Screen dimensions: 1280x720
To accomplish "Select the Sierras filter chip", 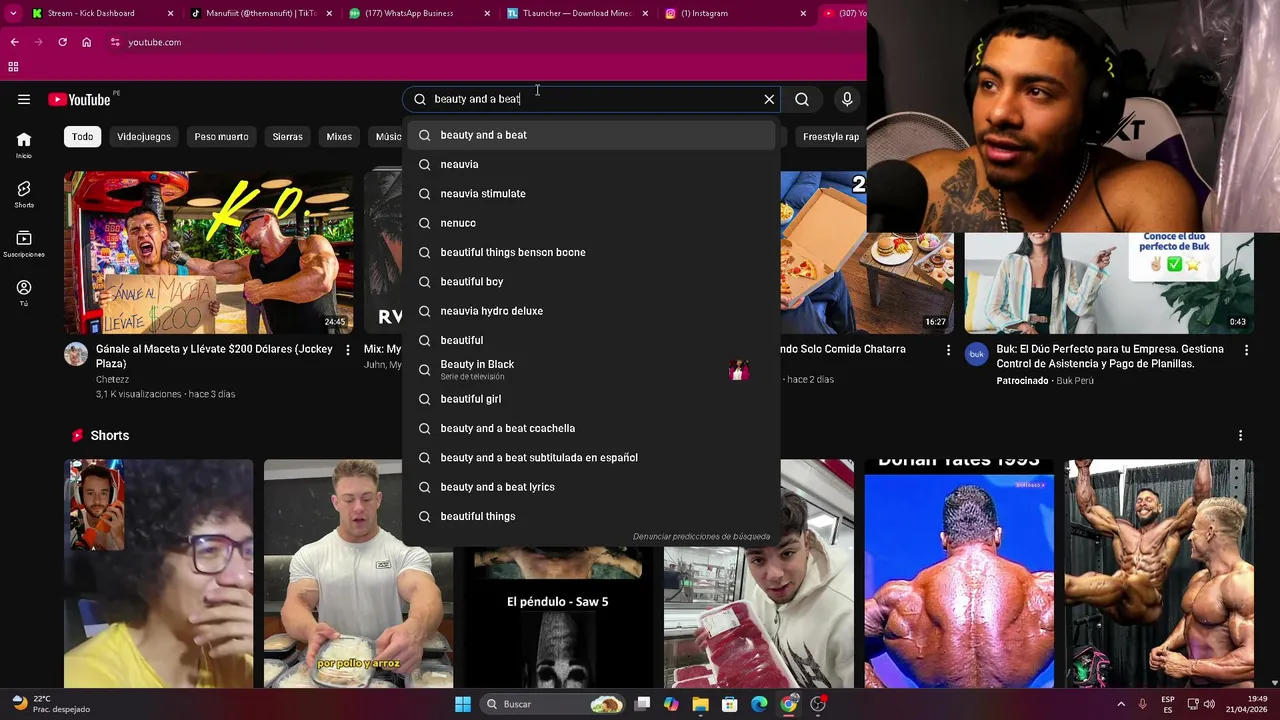I will (287, 137).
